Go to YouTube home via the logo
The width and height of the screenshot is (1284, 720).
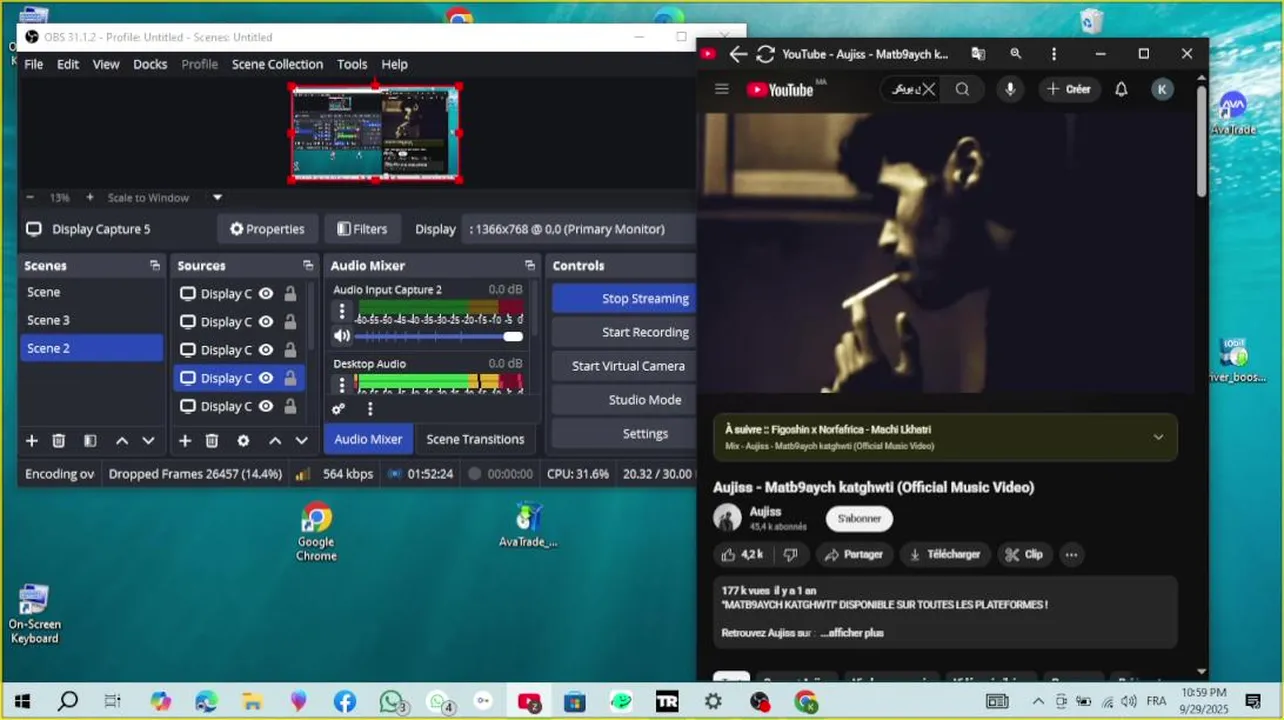tap(781, 89)
